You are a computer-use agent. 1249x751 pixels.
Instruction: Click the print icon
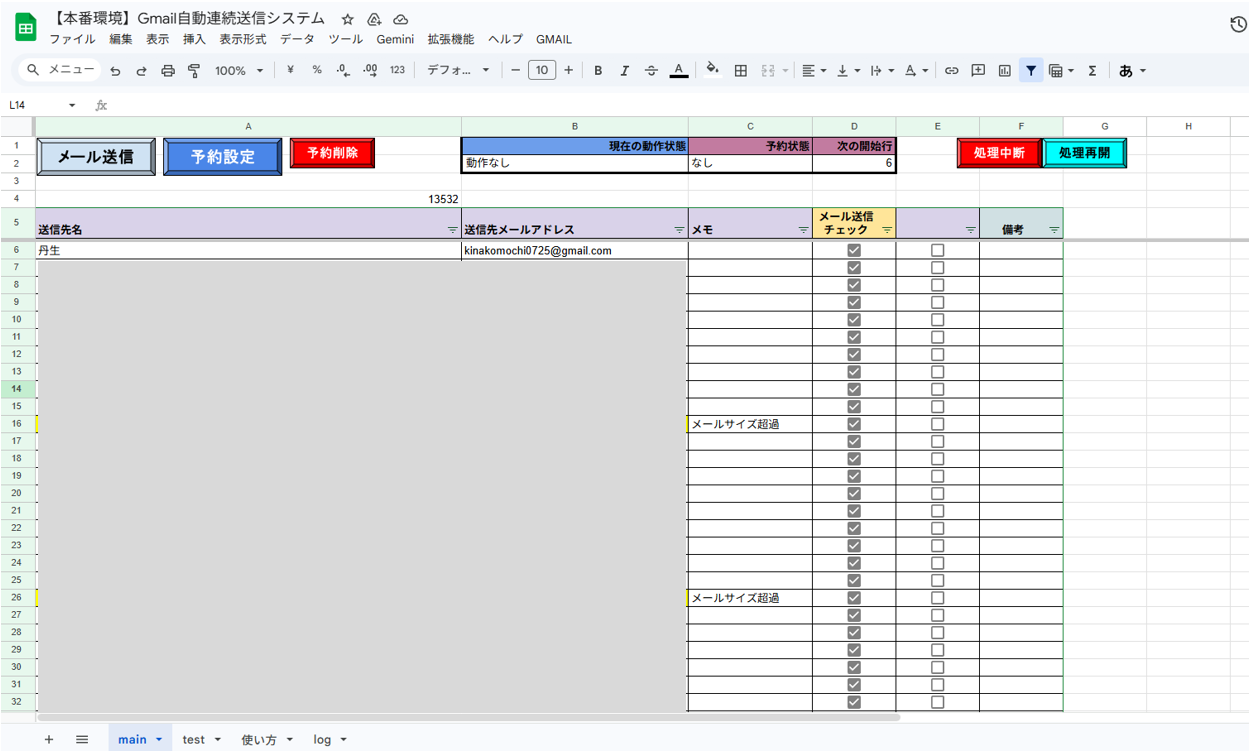[168, 71]
